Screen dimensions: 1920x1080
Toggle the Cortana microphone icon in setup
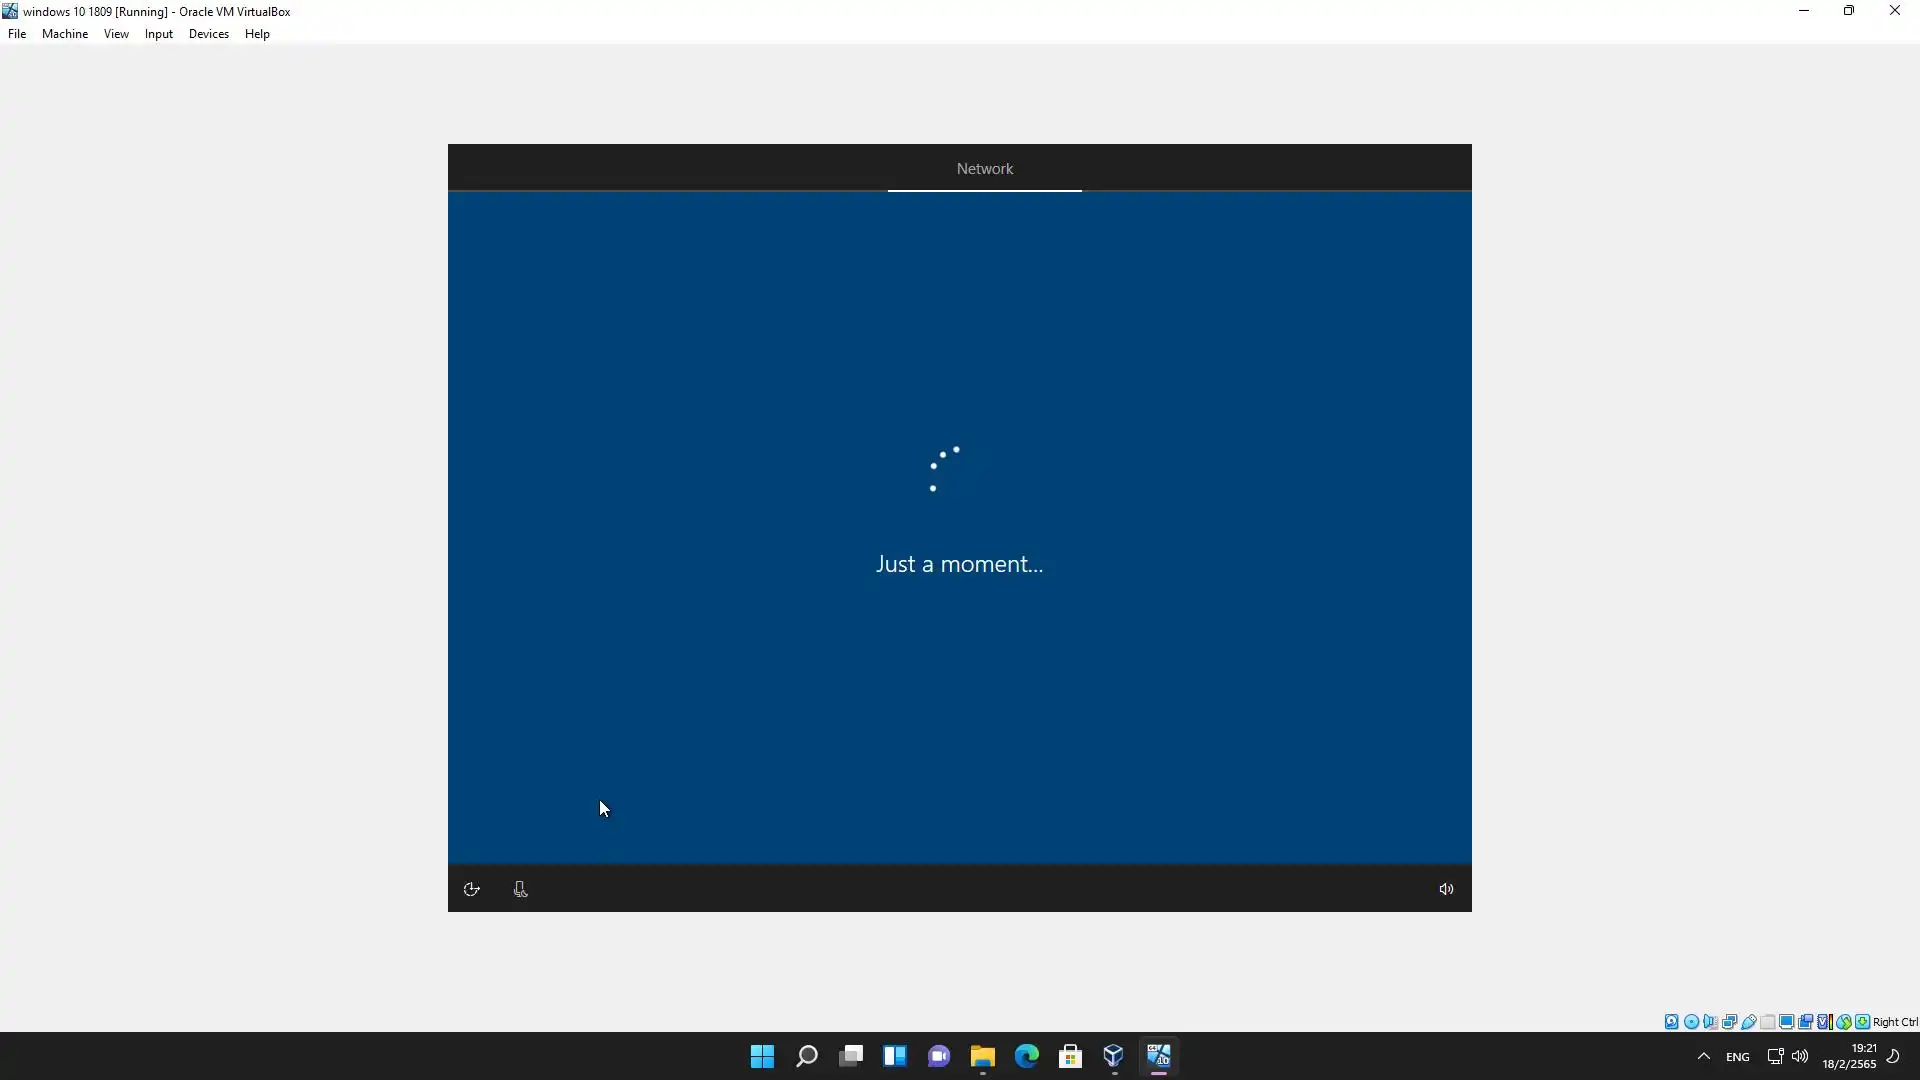pos(520,889)
